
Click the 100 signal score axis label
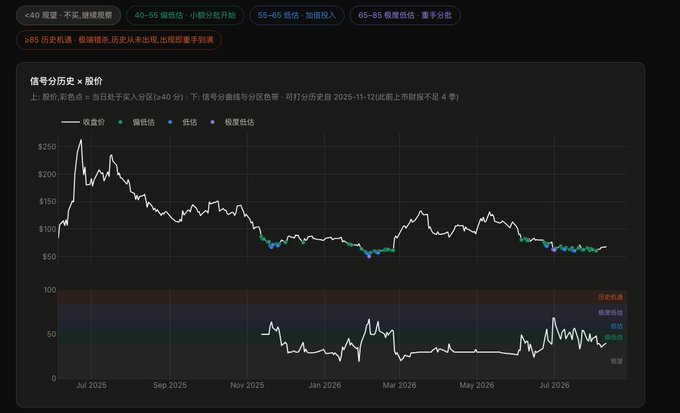pyautogui.click(x=50, y=290)
